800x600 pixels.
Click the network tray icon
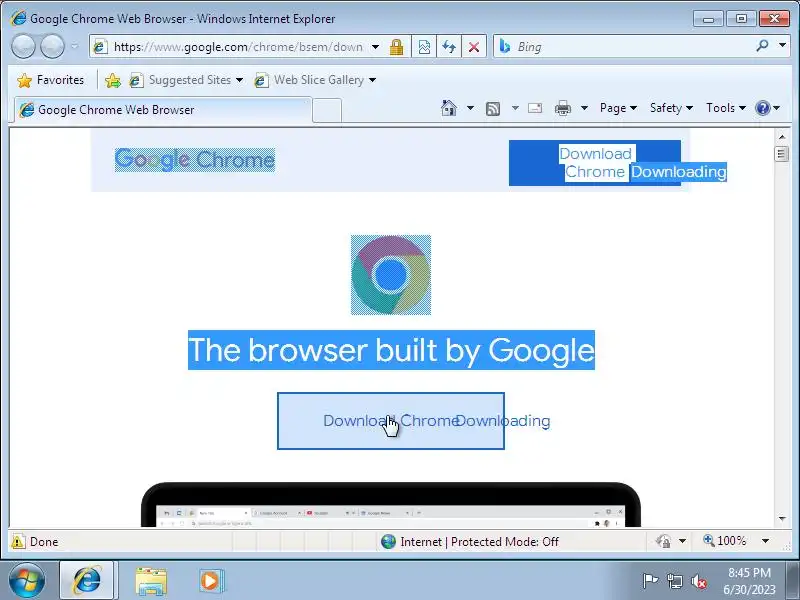tap(675, 581)
